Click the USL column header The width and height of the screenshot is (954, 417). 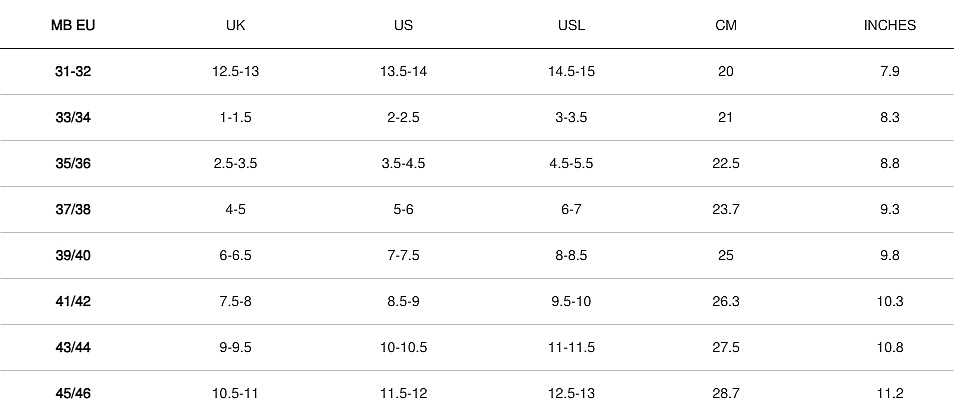click(571, 25)
